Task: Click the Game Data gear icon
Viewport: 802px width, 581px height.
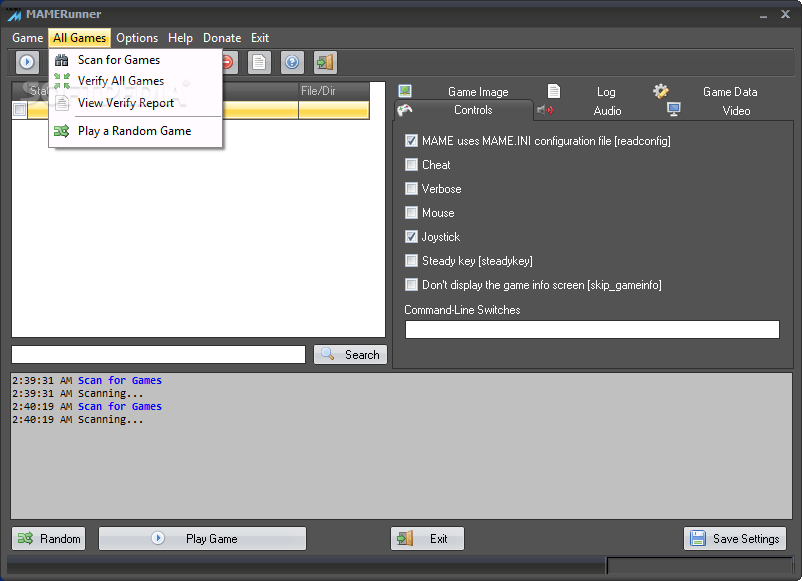Action: click(x=660, y=91)
